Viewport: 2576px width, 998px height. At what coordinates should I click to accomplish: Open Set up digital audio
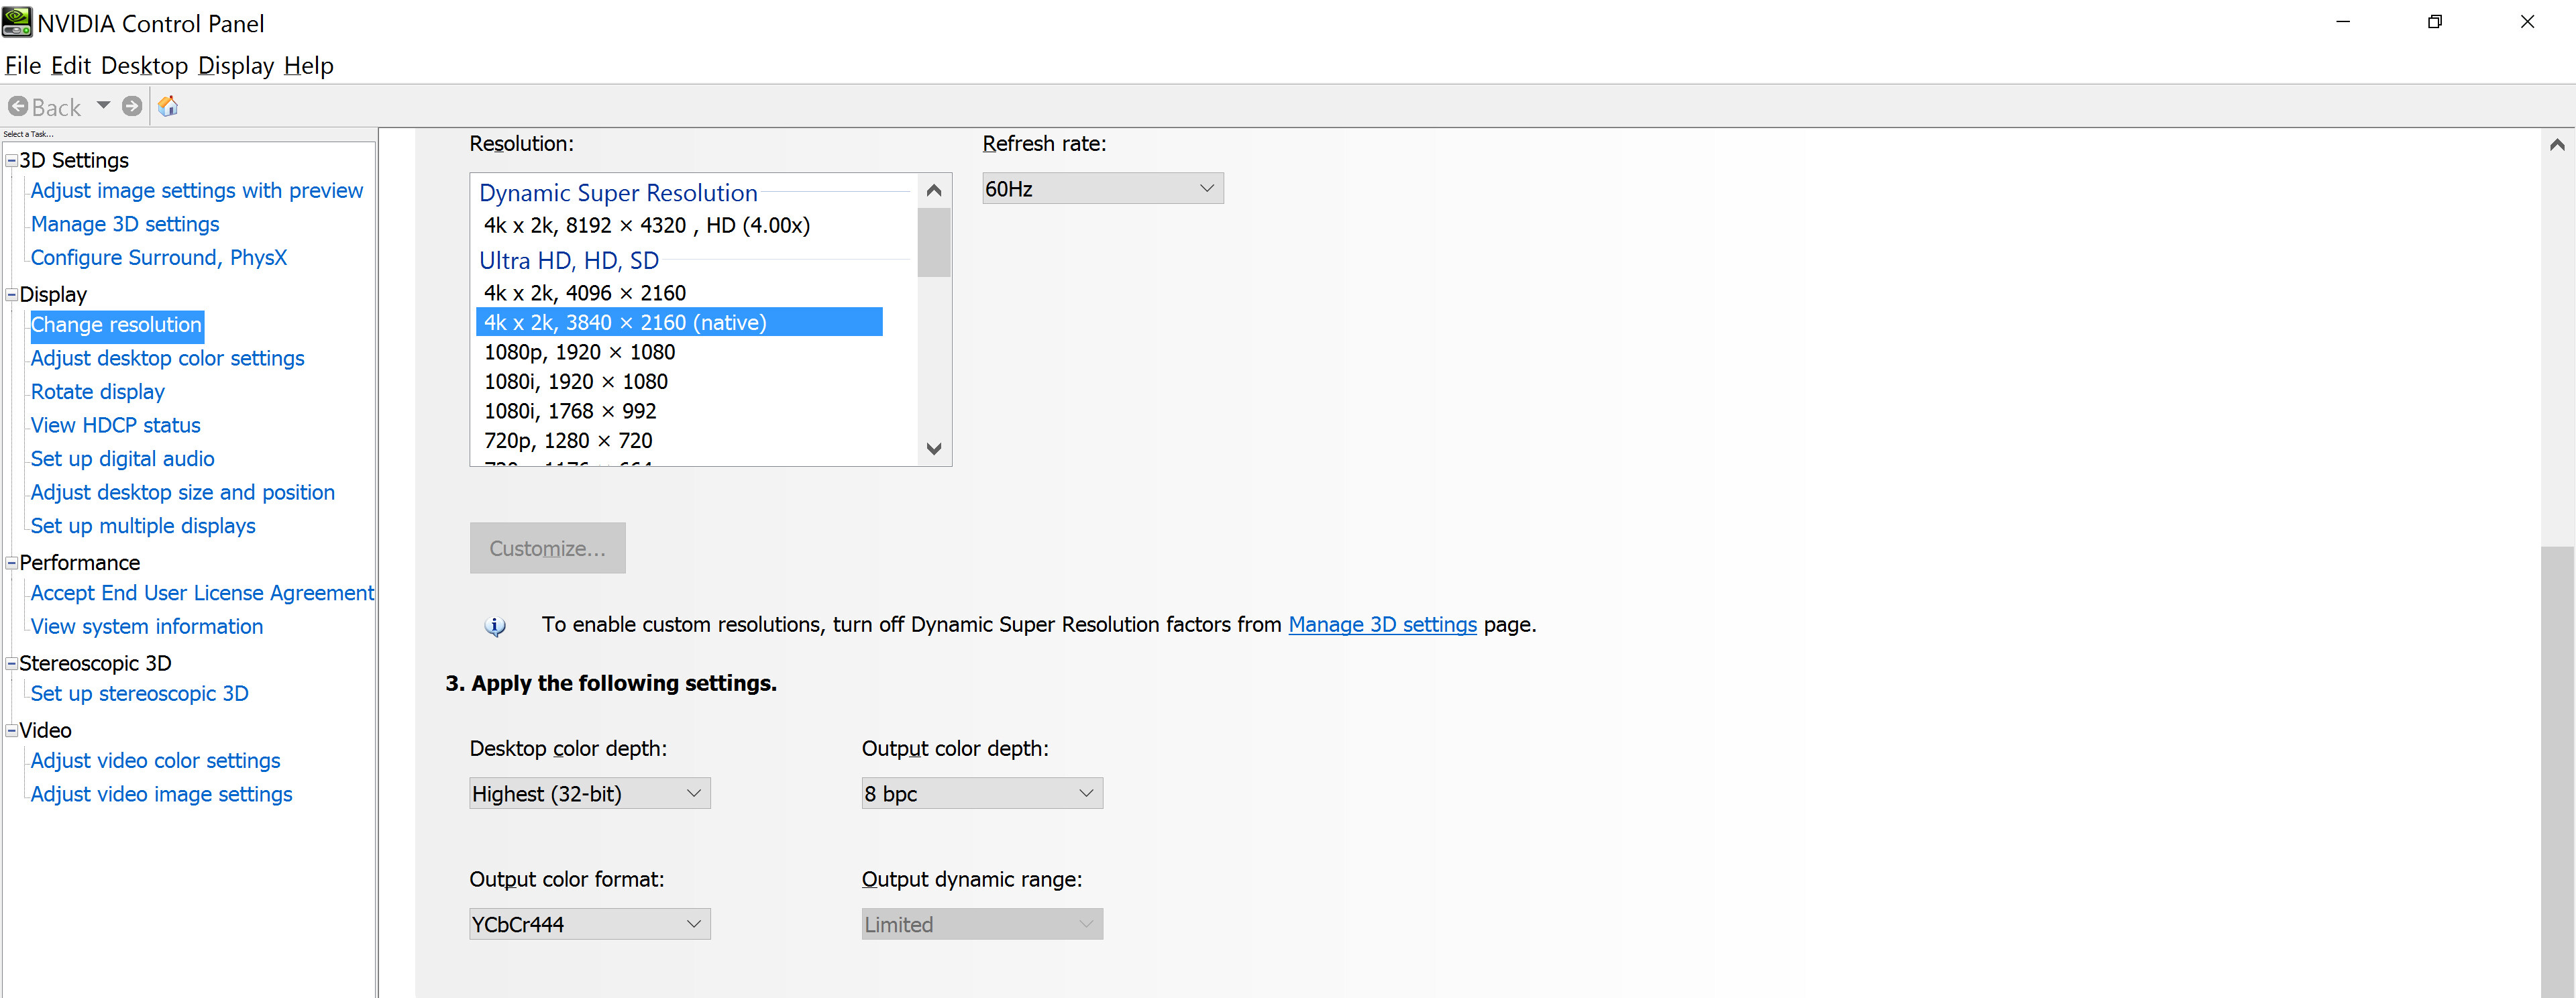click(123, 459)
